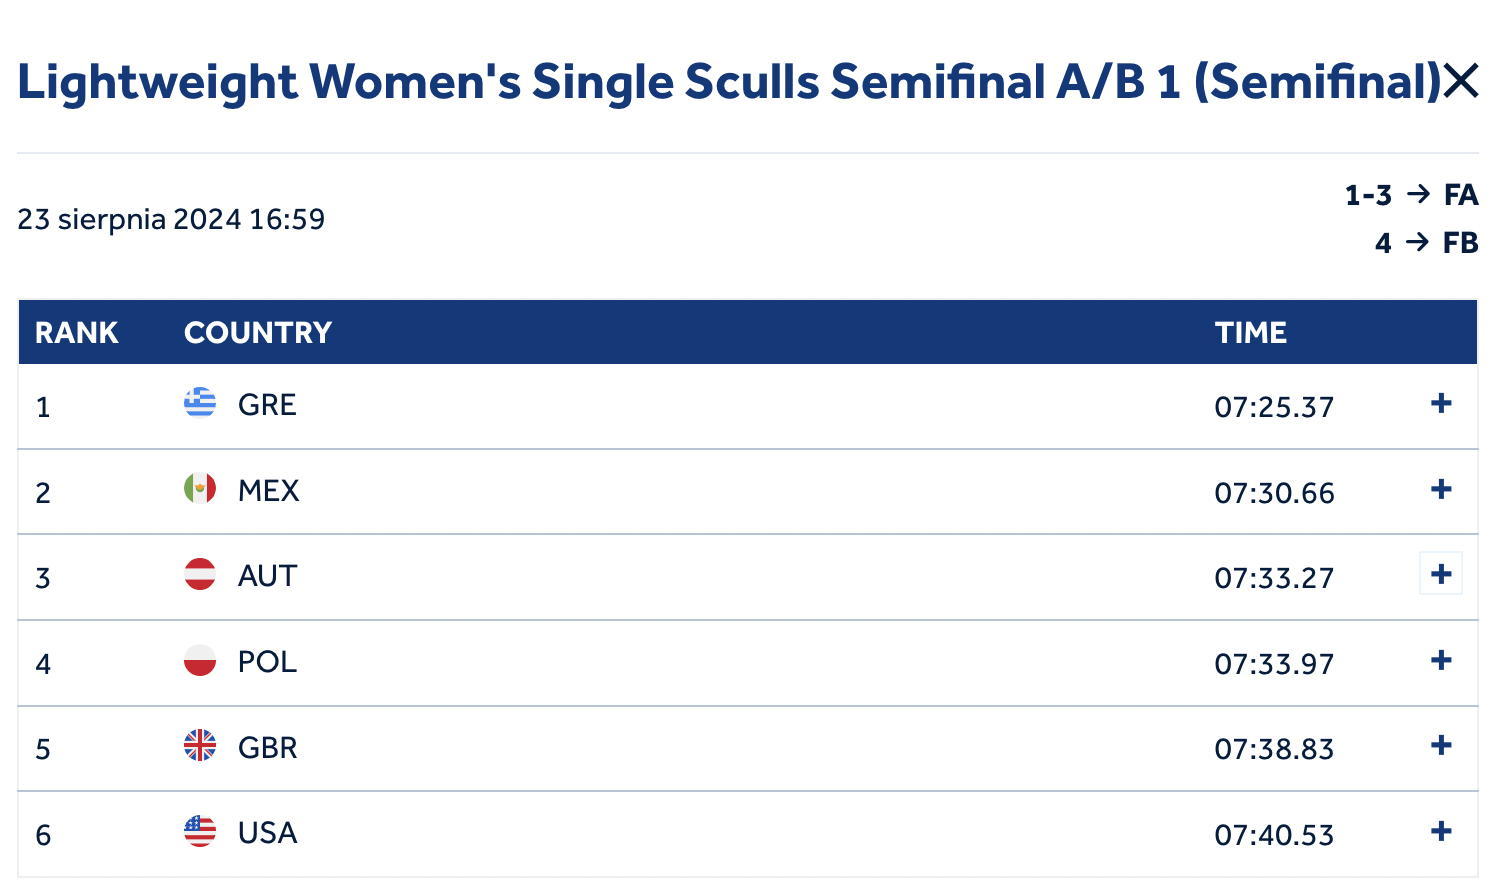Screen dimensions: 1494x880
Task: Click the 1-3 to FA progression note
Action: 1411,195
